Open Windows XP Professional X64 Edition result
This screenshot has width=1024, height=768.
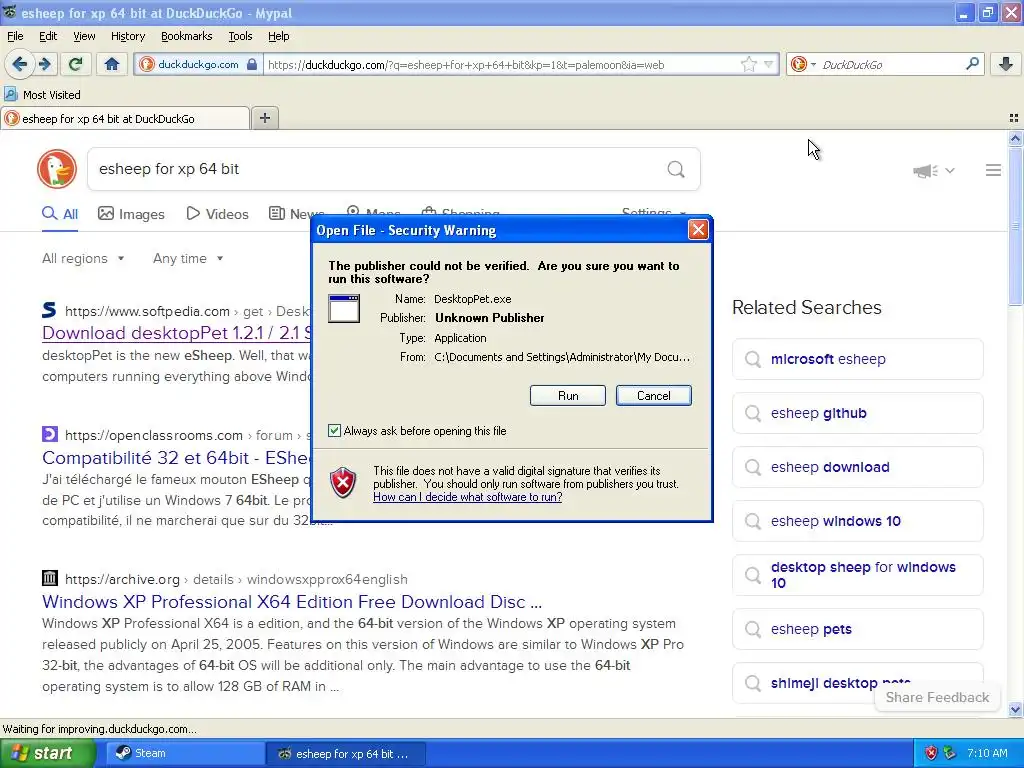coord(292,601)
